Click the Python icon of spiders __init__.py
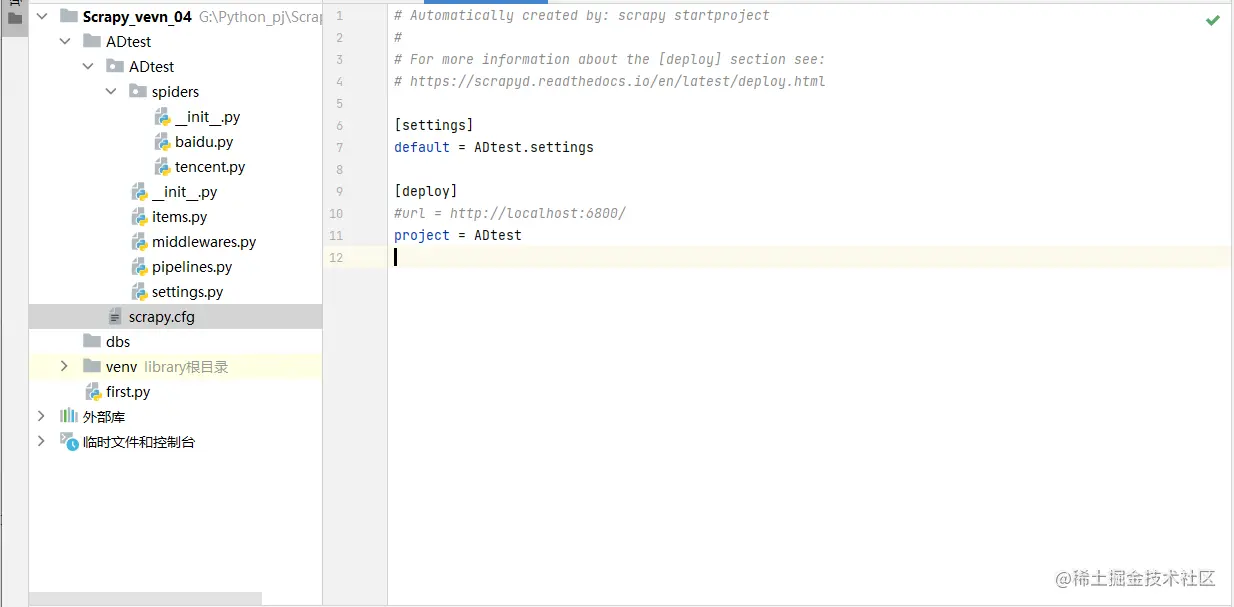Image resolution: width=1234 pixels, height=607 pixels. [163, 116]
